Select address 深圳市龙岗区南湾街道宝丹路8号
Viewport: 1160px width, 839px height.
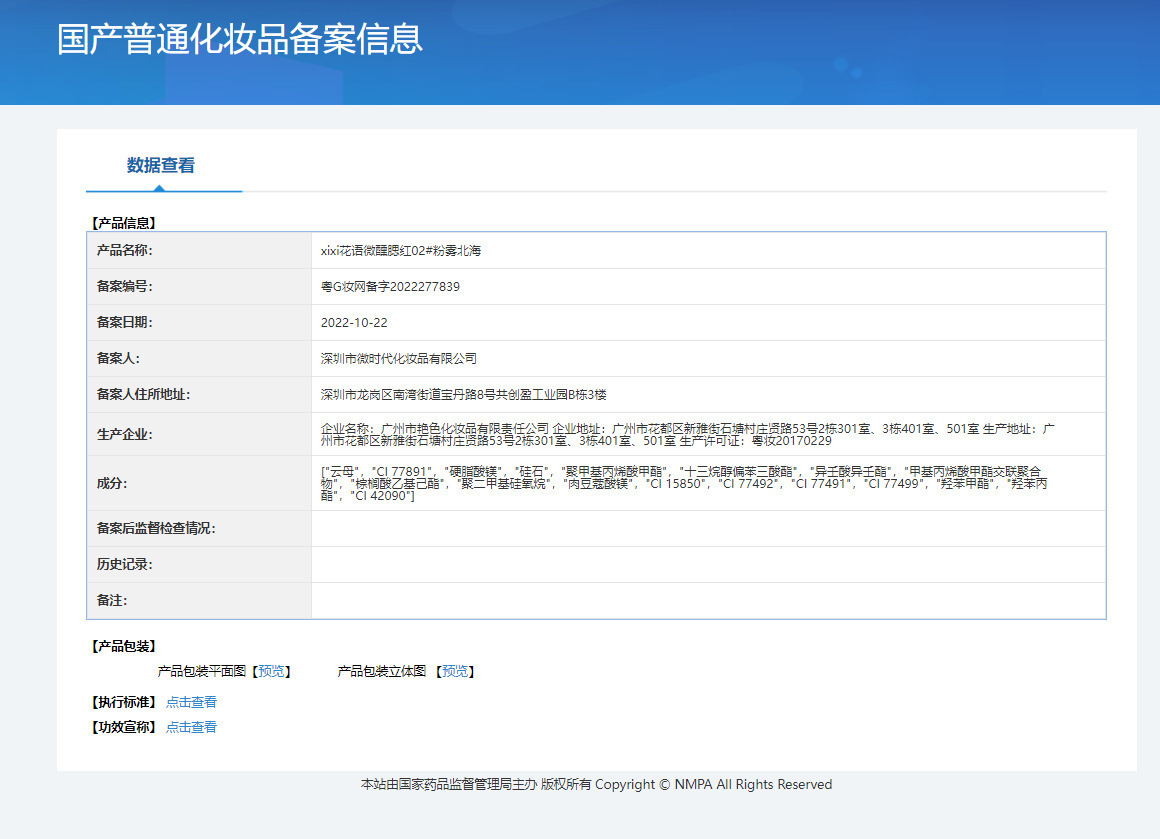point(408,394)
